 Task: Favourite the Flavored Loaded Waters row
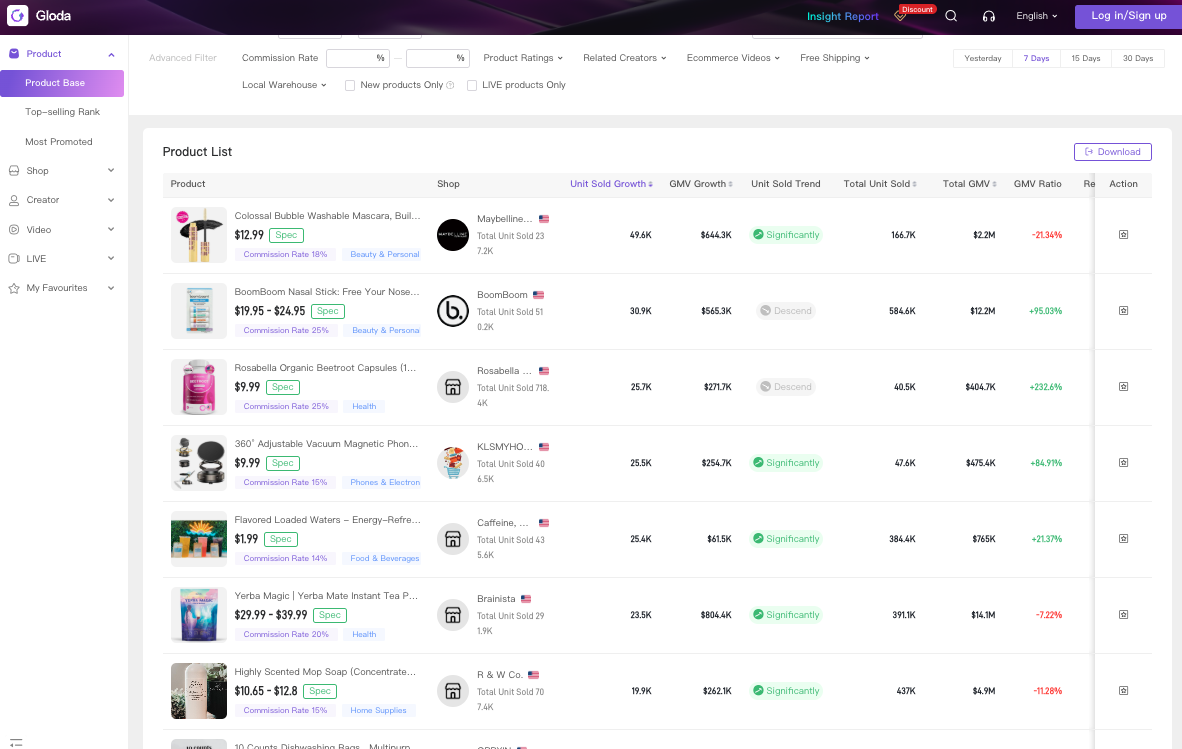click(1123, 539)
